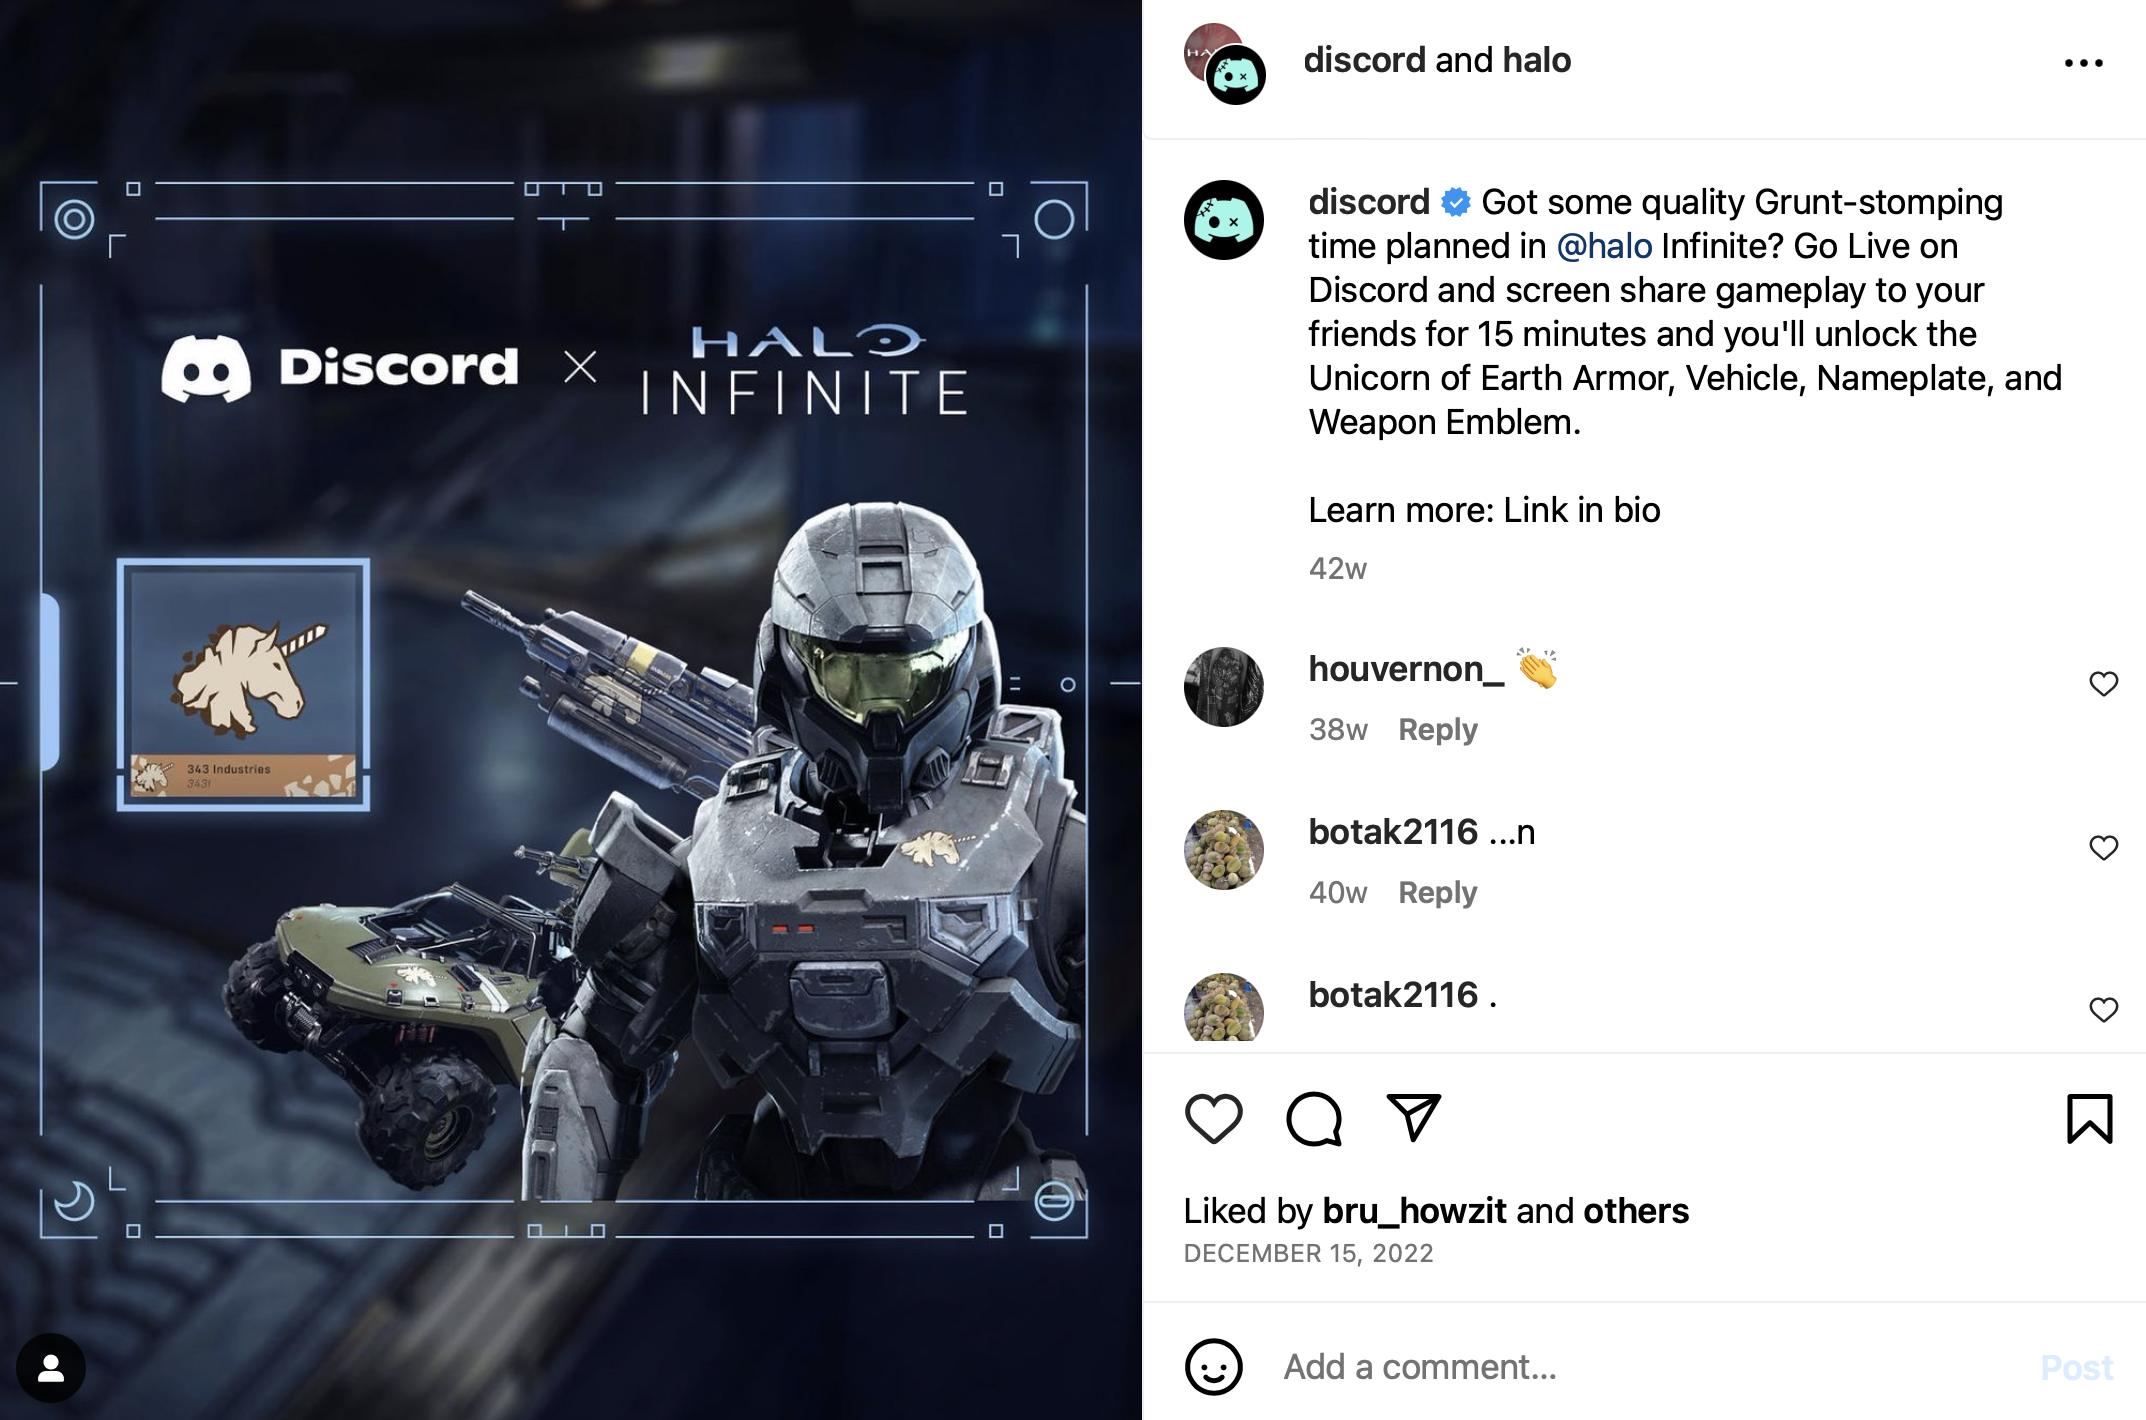
Task: Like botak2116's '...n' comment heart
Action: tap(2103, 848)
